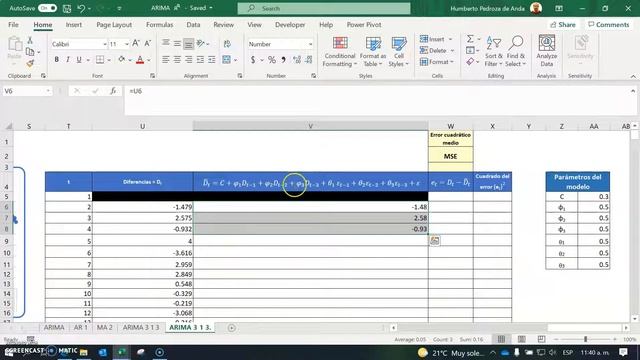The height and width of the screenshot is (360, 640).
Task: Click the AutoSum sigma icon
Action: pyautogui.click(x=470, y=39)
